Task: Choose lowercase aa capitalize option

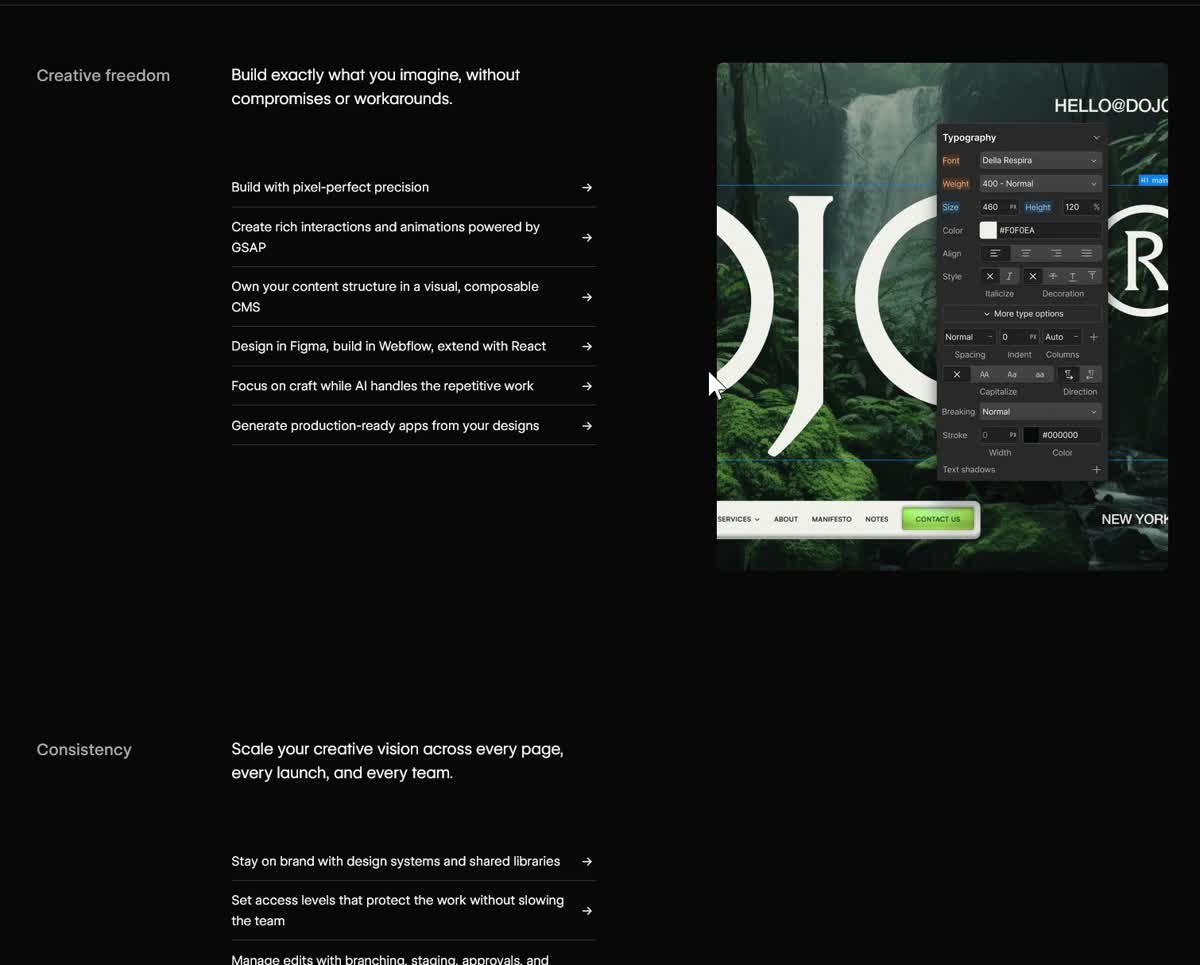Action: [x=1040, y=374]
